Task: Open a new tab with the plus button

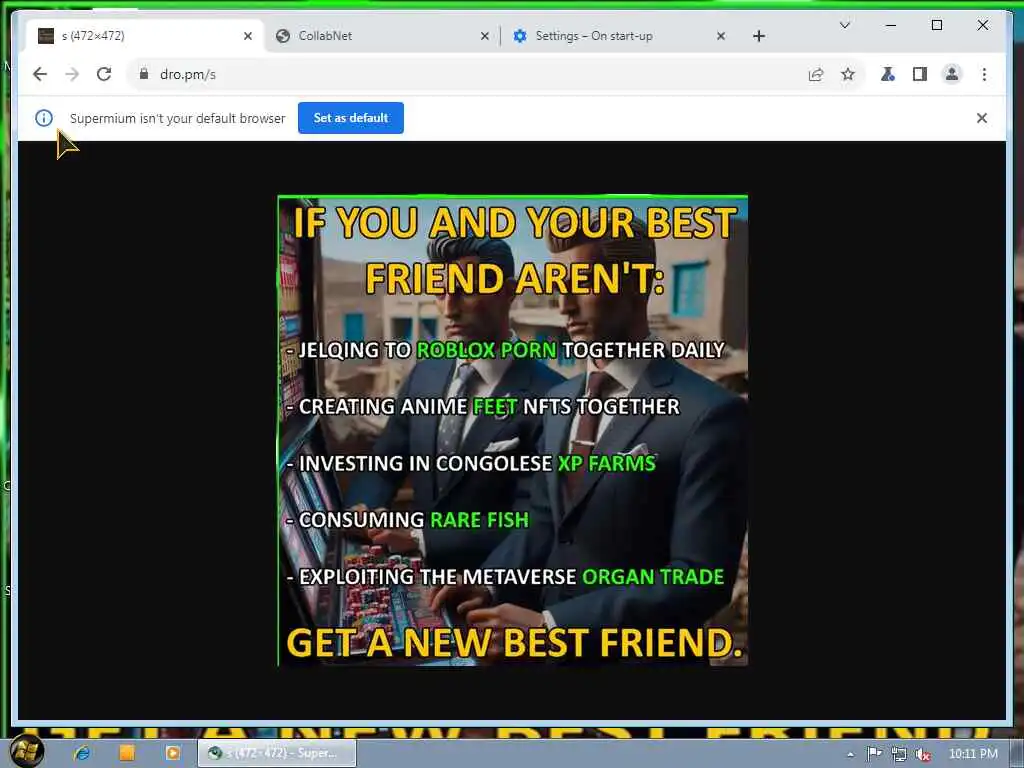Action: pyautogui.click(x=759, y=36)
